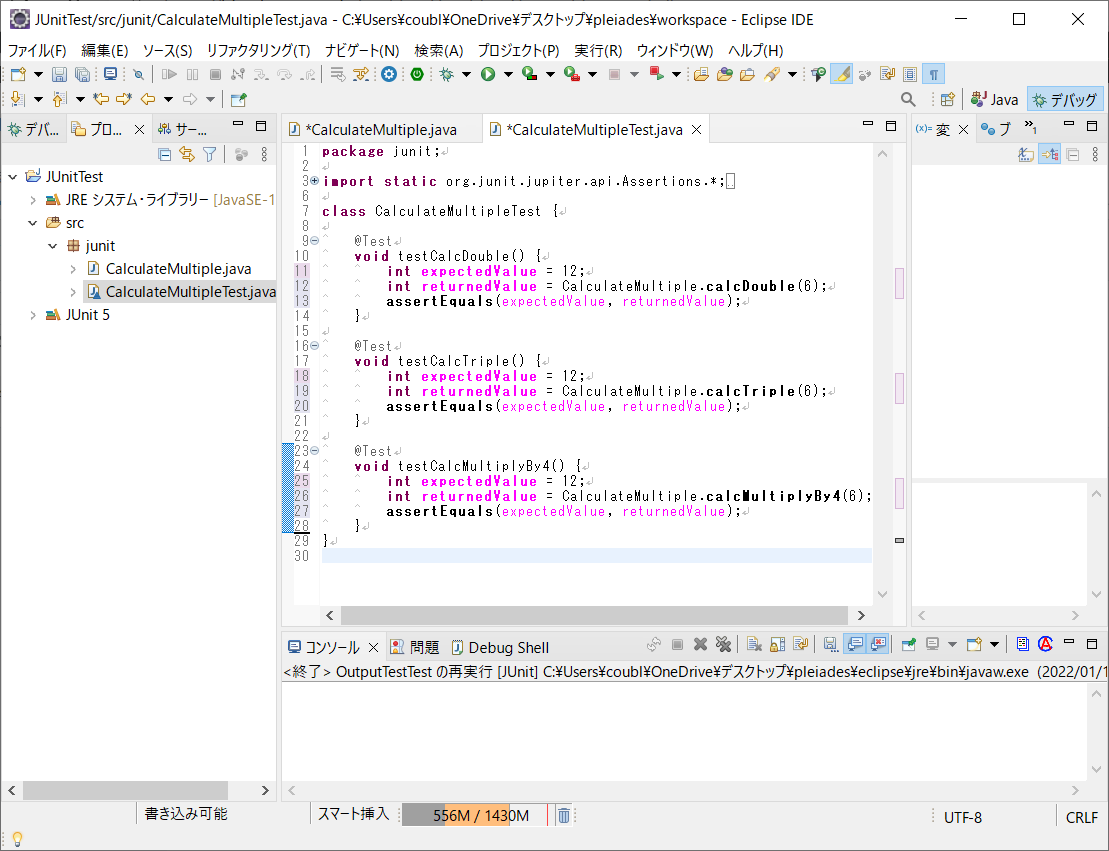The width and height of the screenshot is (1109, 851).
Task: Click the empty line 30 in the editor
Action: (x=596, y=556)
